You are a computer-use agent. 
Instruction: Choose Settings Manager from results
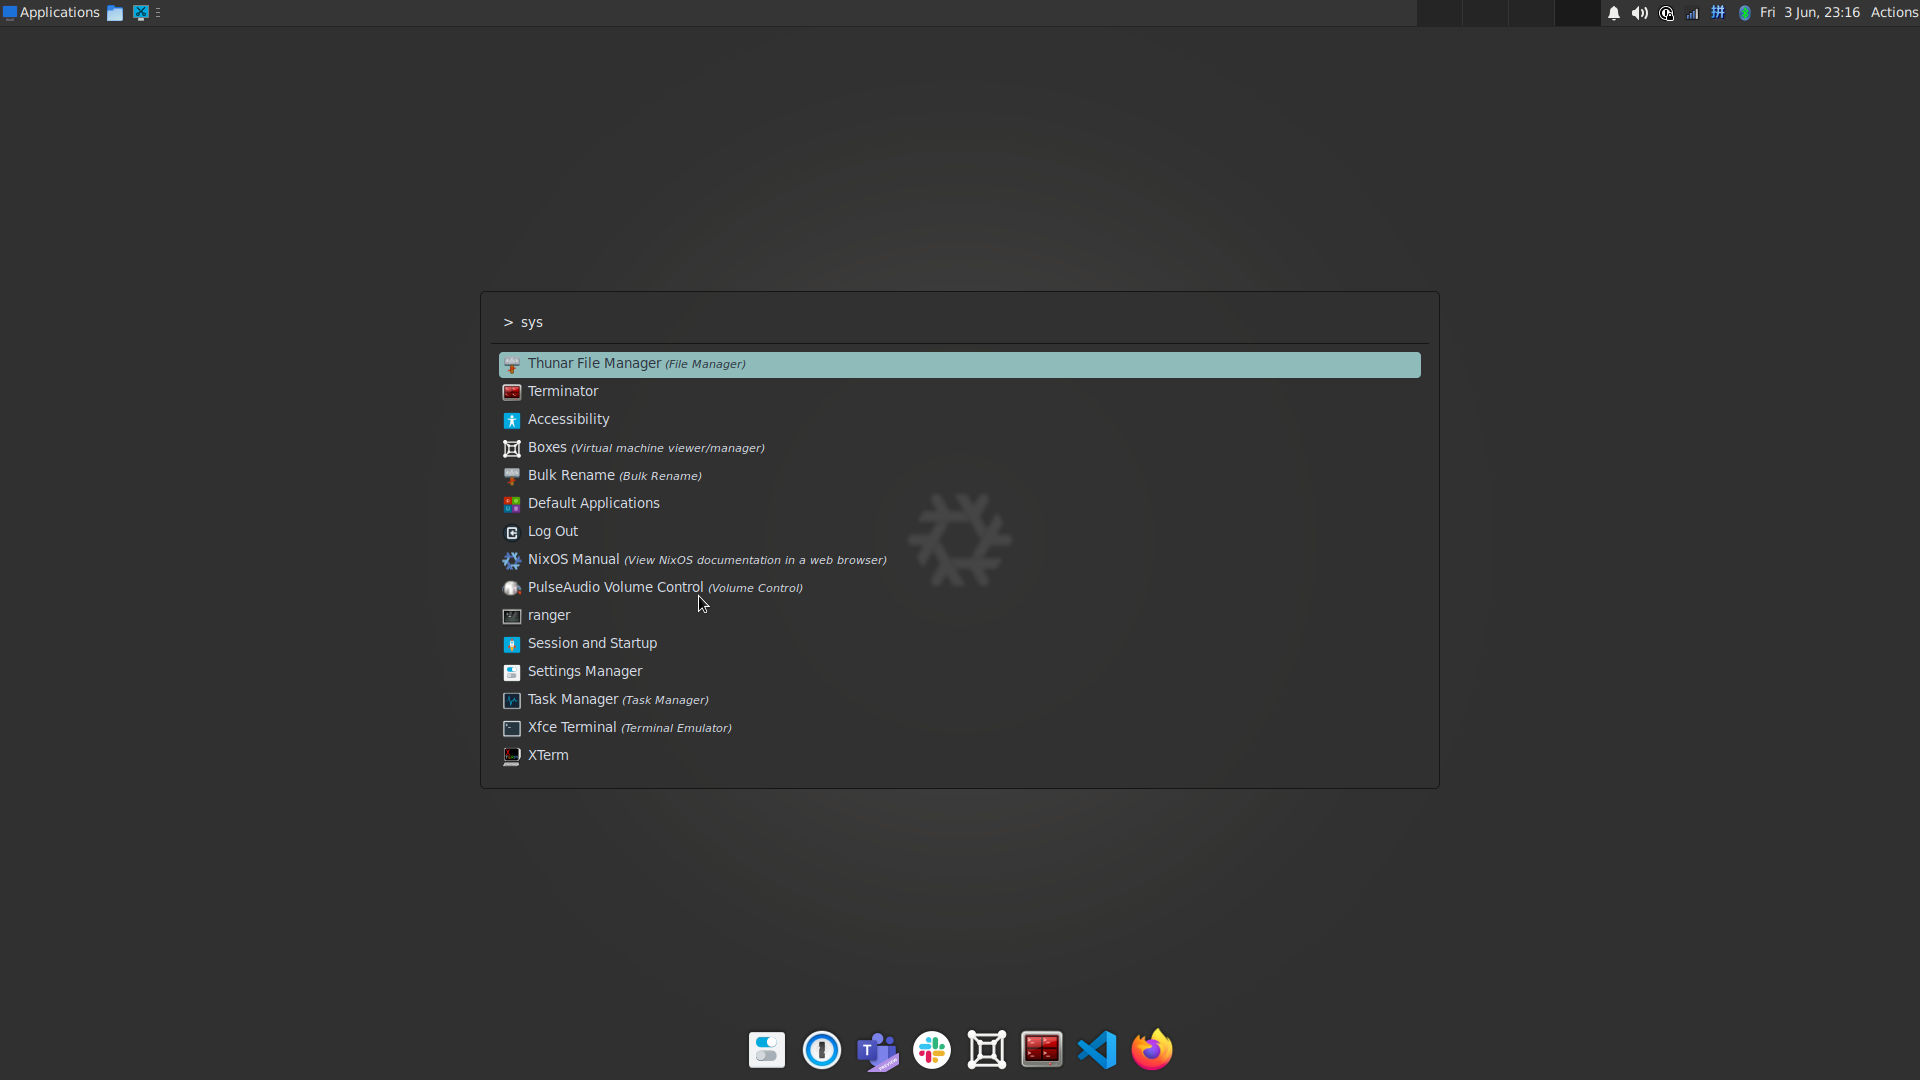click(585, 672)
